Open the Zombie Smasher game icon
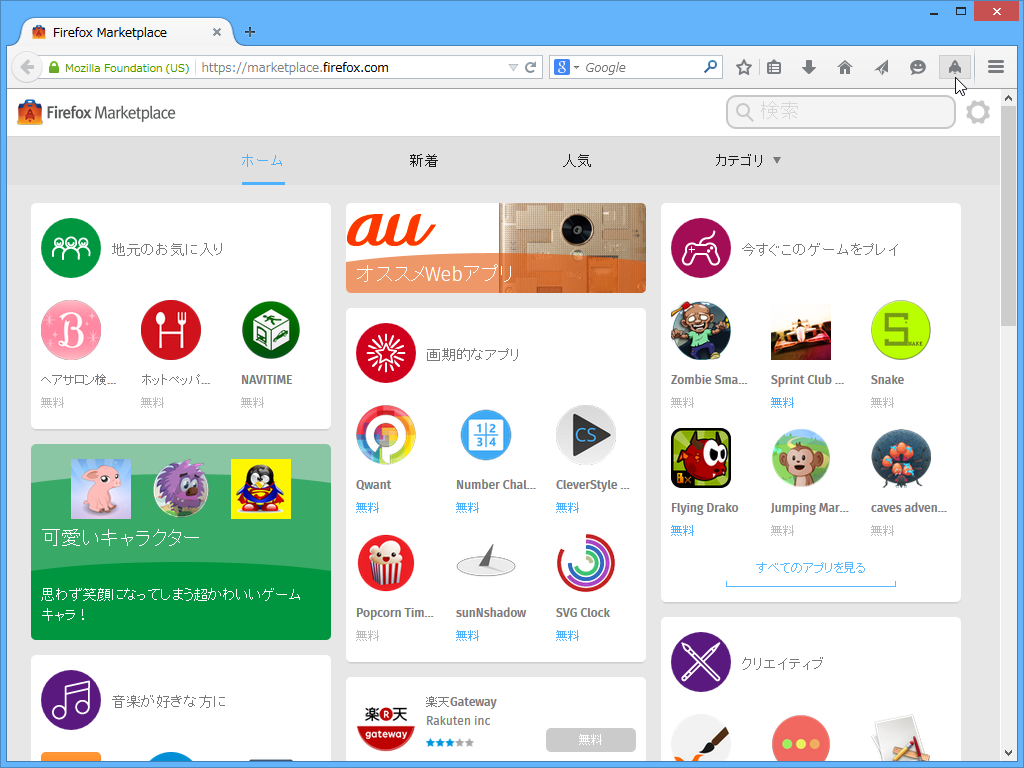 pos(701,330)
